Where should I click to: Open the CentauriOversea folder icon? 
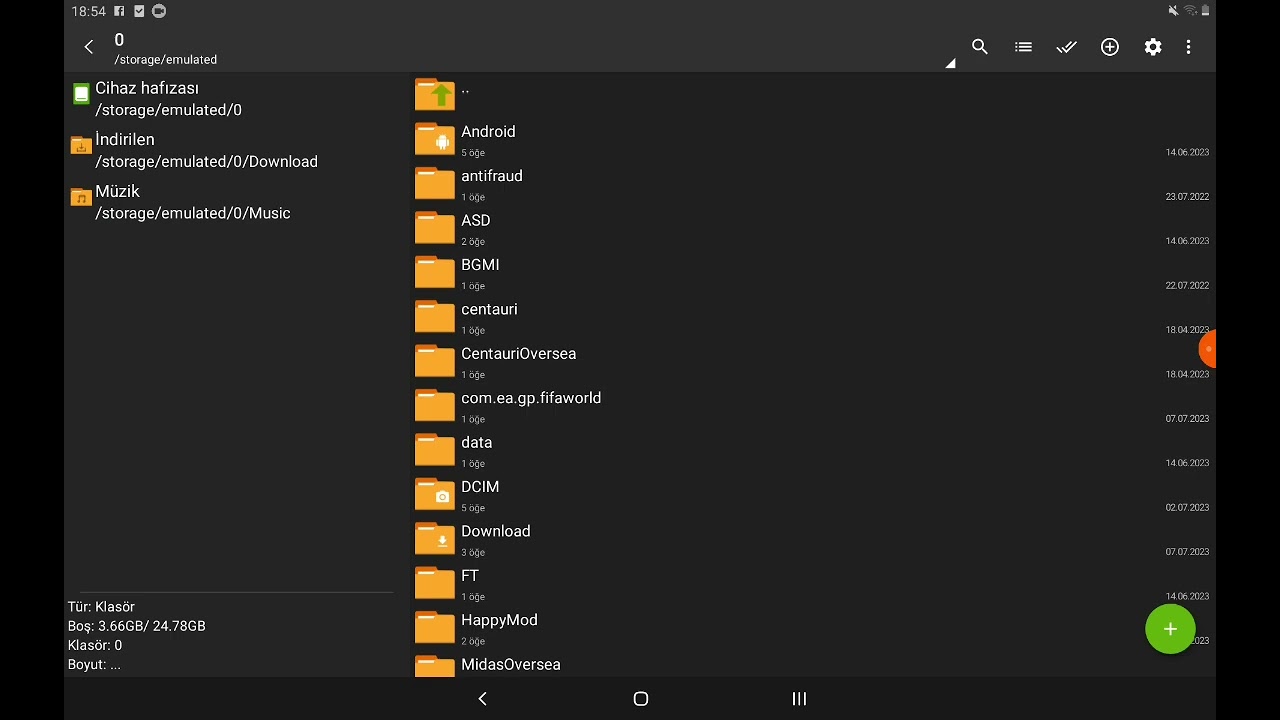coord(435,361)
